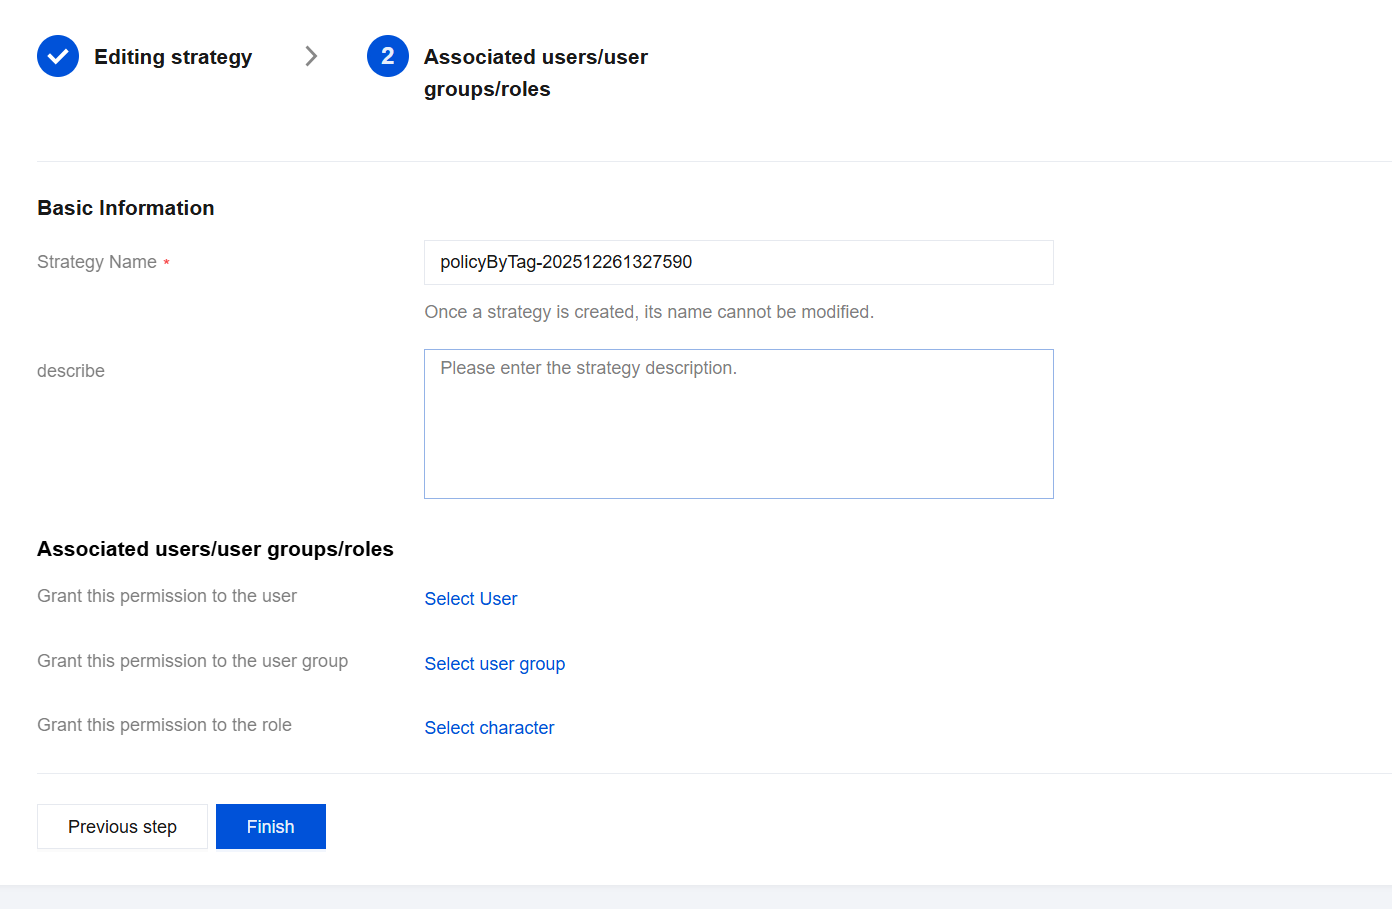Click the Grant permission to the role label
1392x909 pixels.
pos(165,725)
